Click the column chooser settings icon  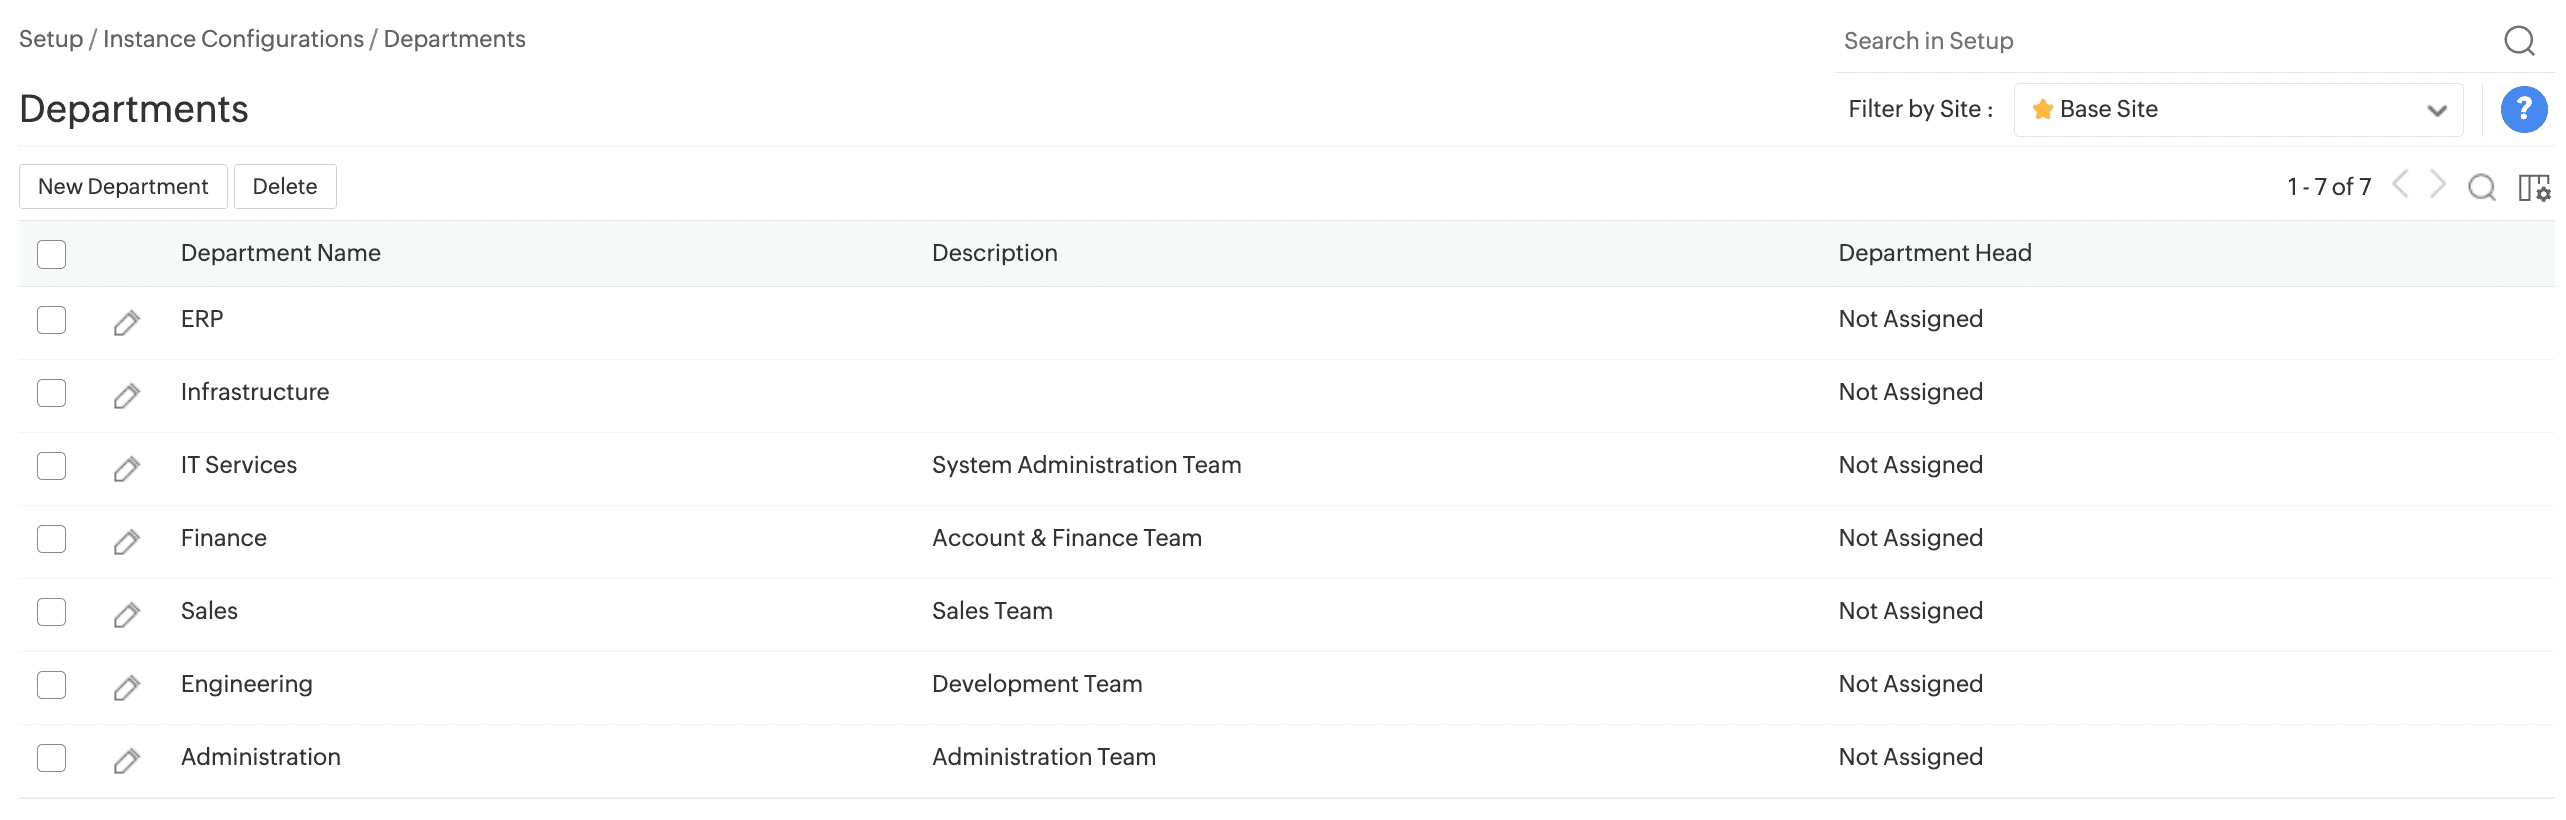coord(2534,187)
